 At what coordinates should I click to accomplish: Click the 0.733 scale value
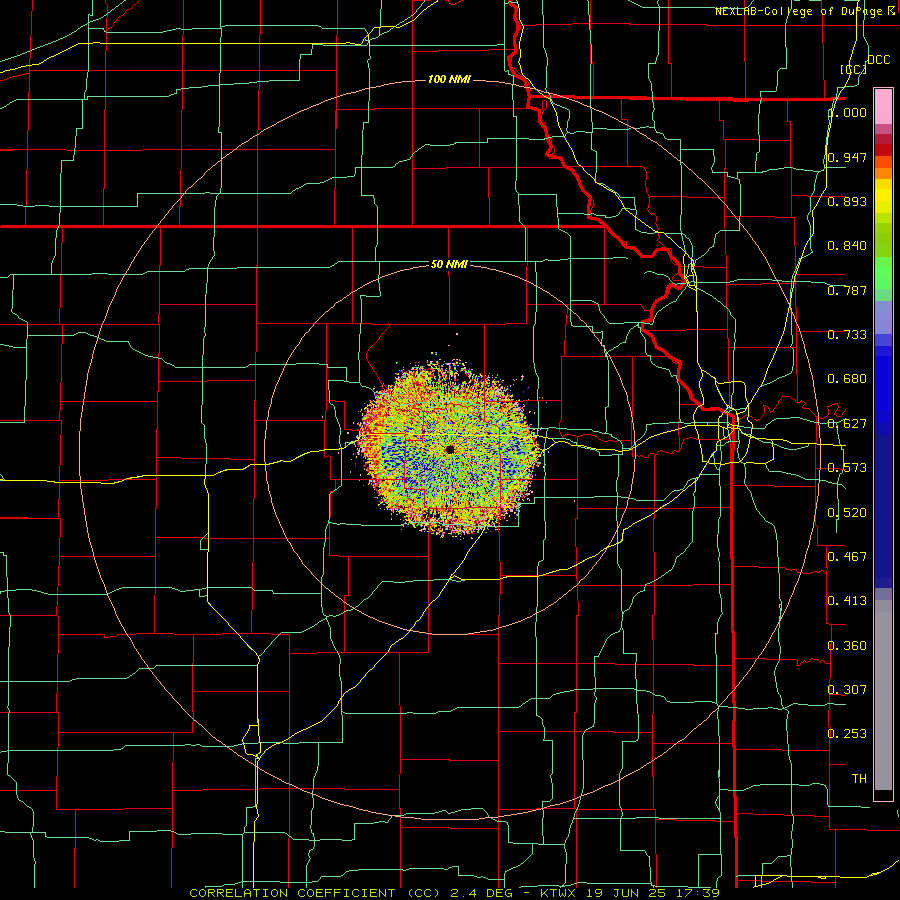(847, 335)
